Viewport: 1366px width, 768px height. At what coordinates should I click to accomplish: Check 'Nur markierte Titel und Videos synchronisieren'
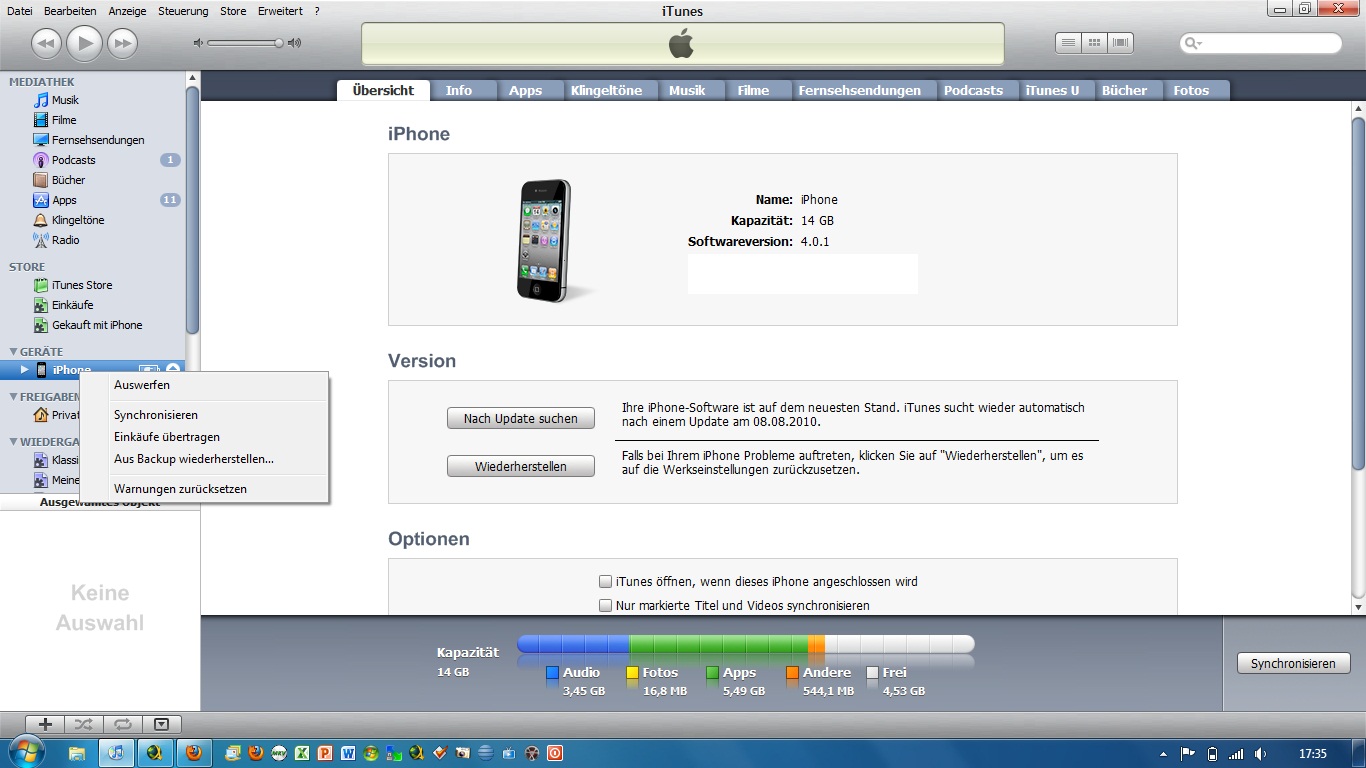(605, 605)
